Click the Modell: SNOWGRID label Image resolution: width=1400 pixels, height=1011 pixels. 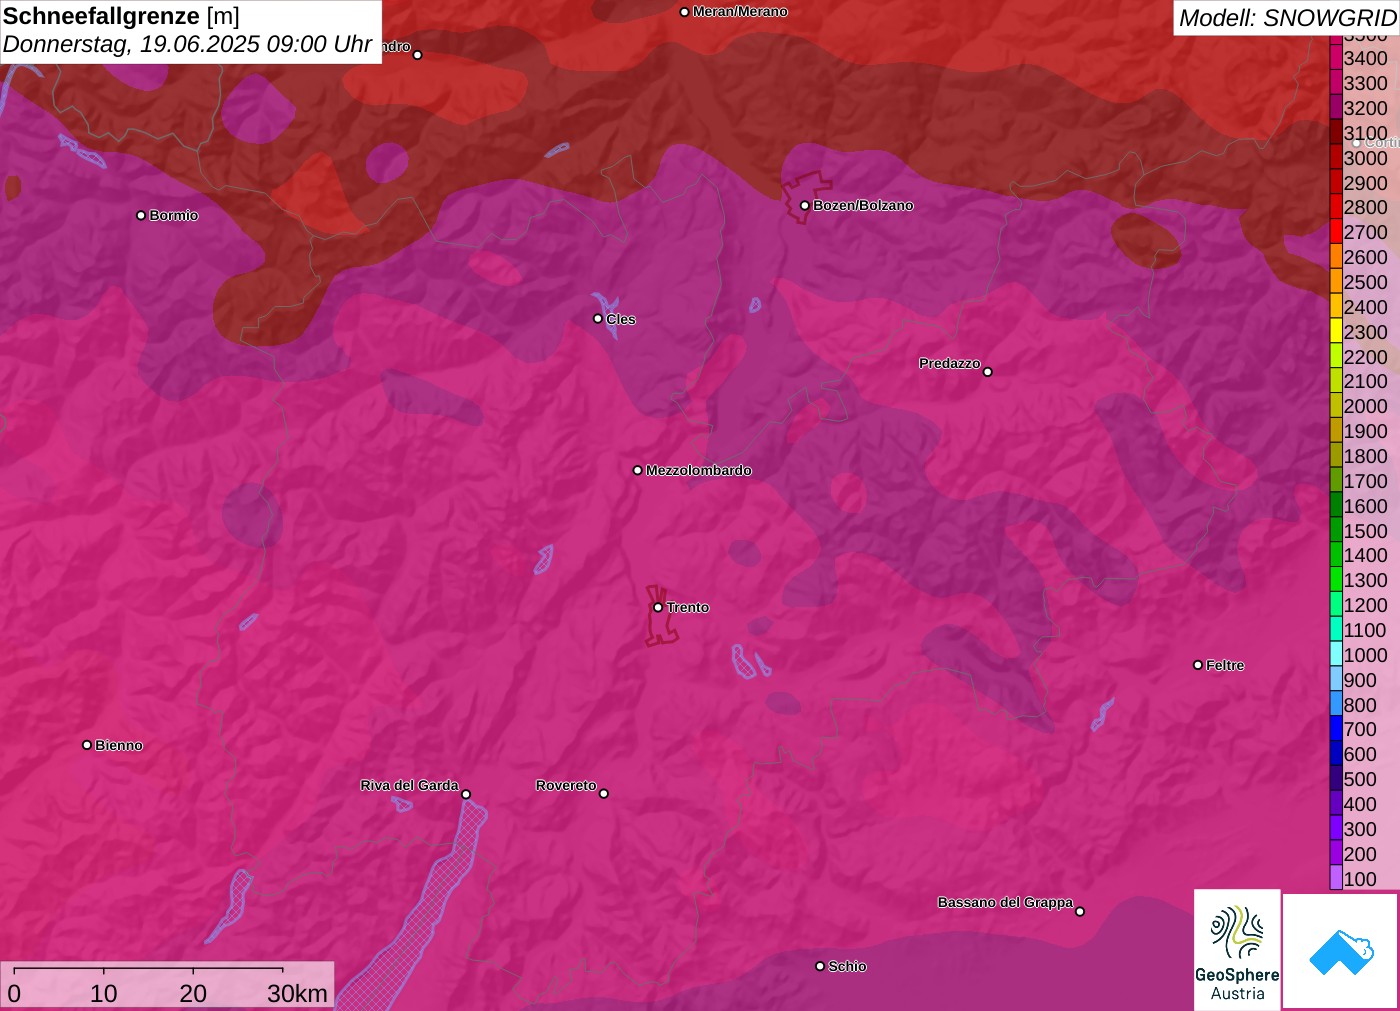pos(1287,18)
